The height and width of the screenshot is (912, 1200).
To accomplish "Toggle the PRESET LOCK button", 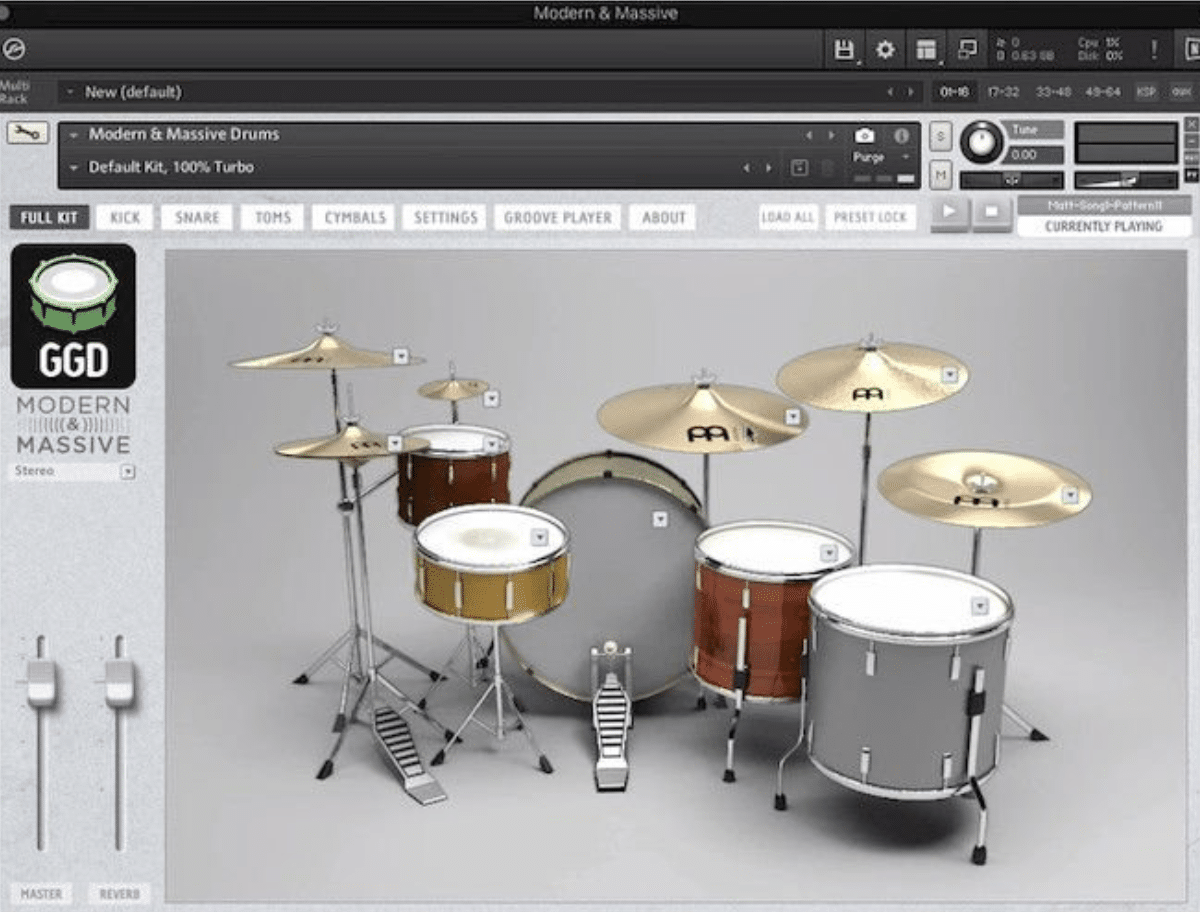I will point(870,217).
